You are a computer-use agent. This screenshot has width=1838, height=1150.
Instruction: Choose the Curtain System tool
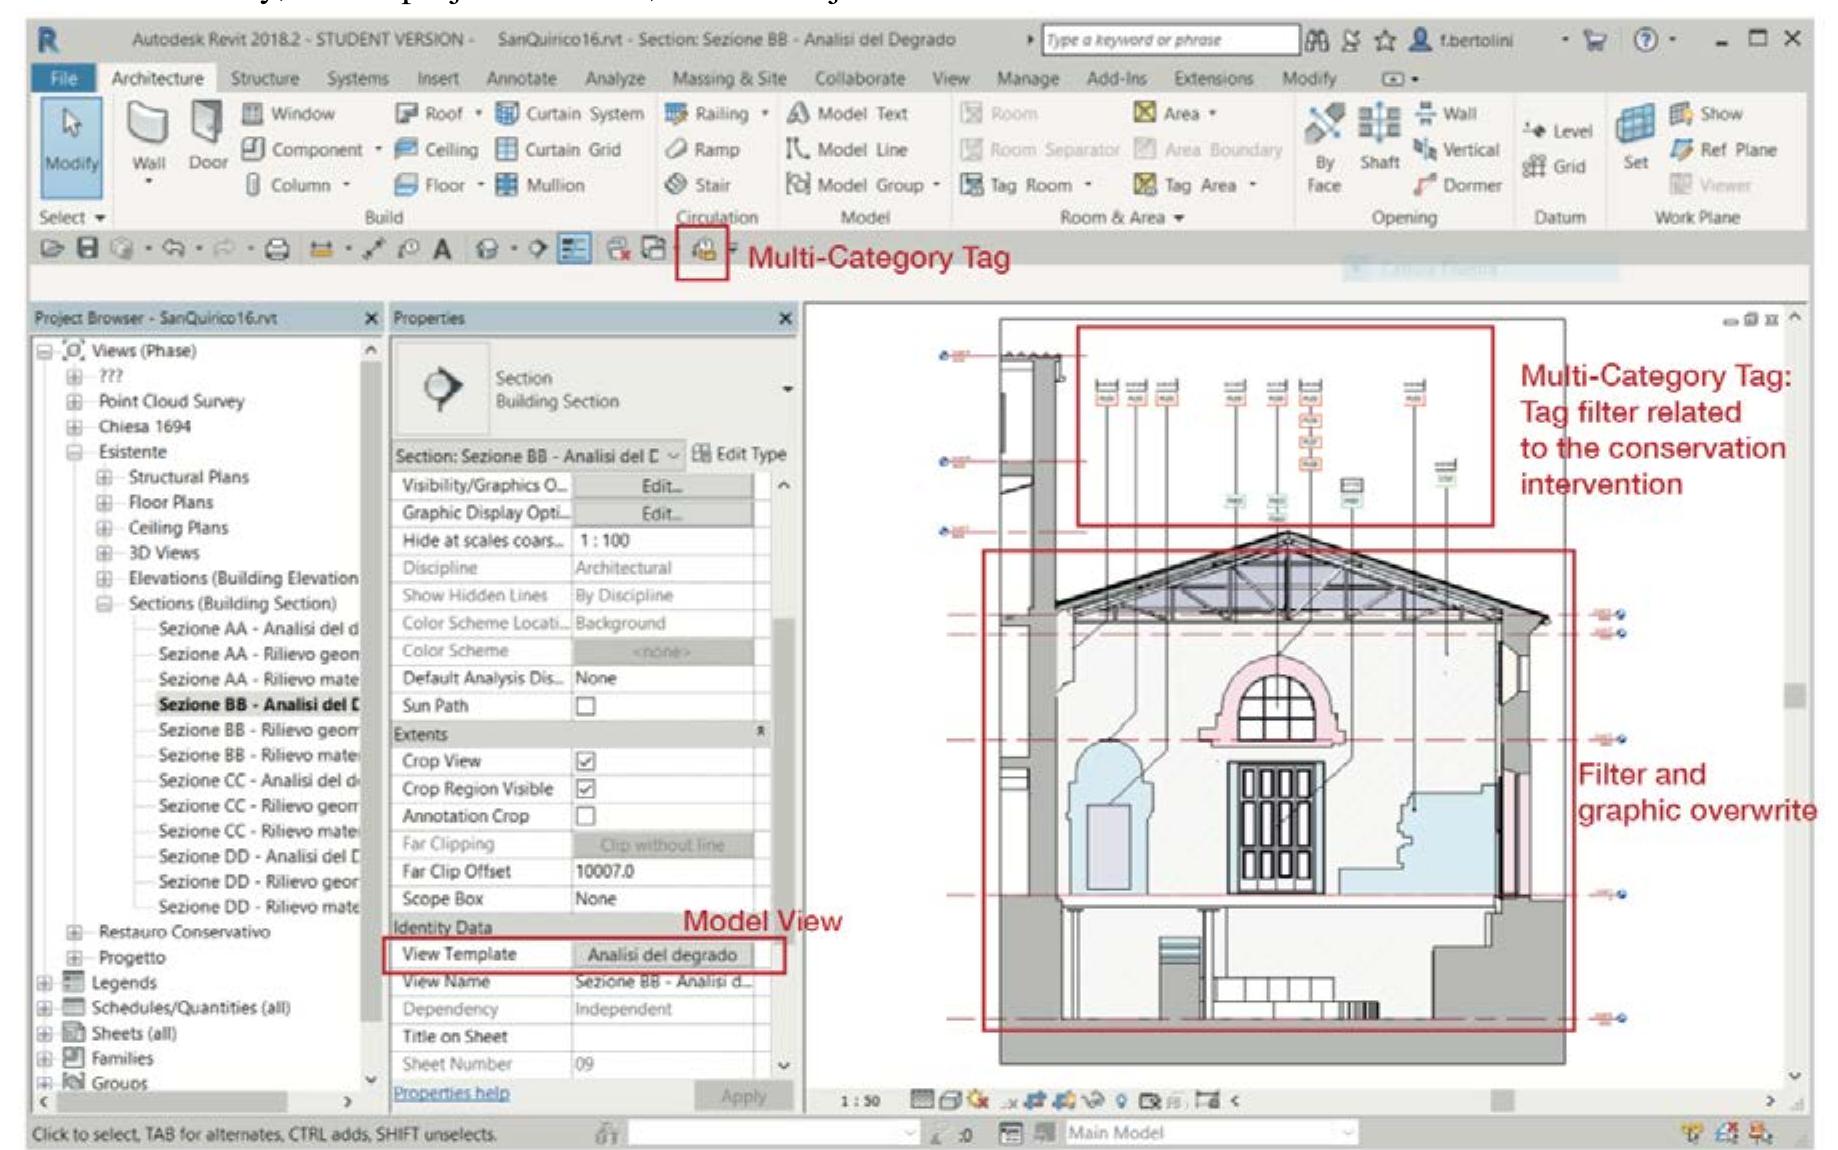[570, 114]
